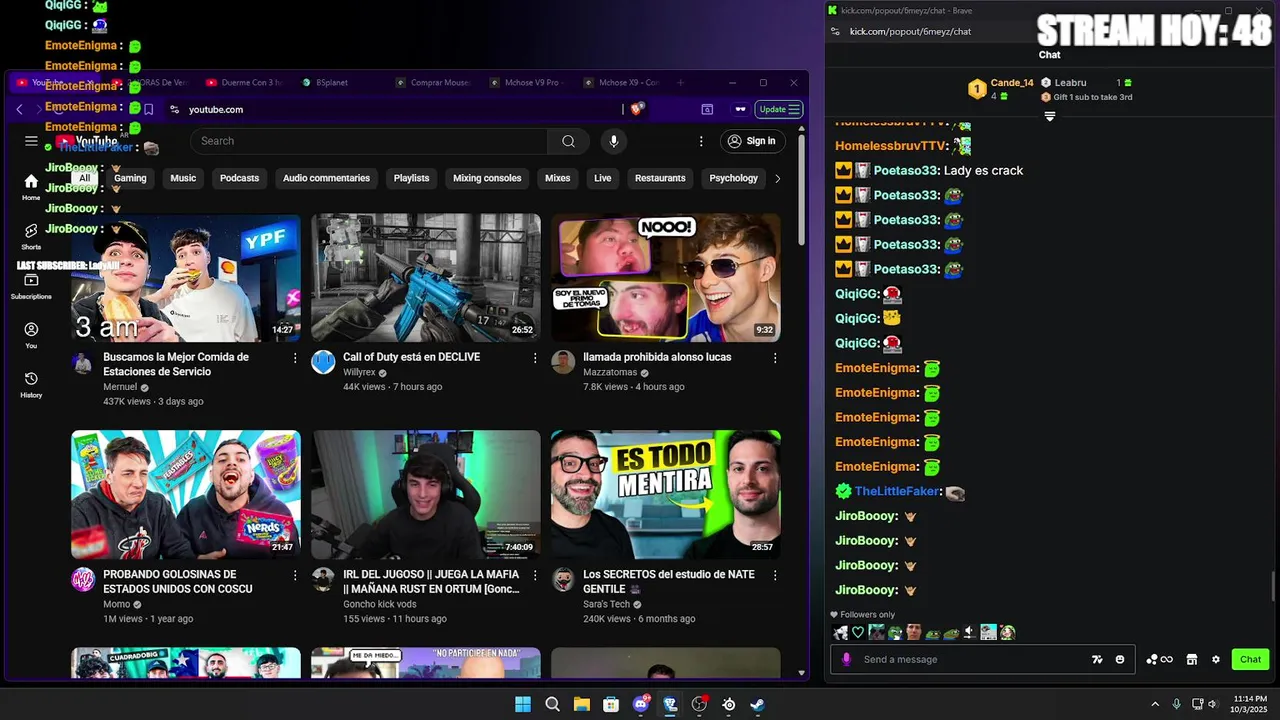This screenshot has height=720, width=1280.
Task: Open the Mernuel channel link
Action: [x=120, y=387]
